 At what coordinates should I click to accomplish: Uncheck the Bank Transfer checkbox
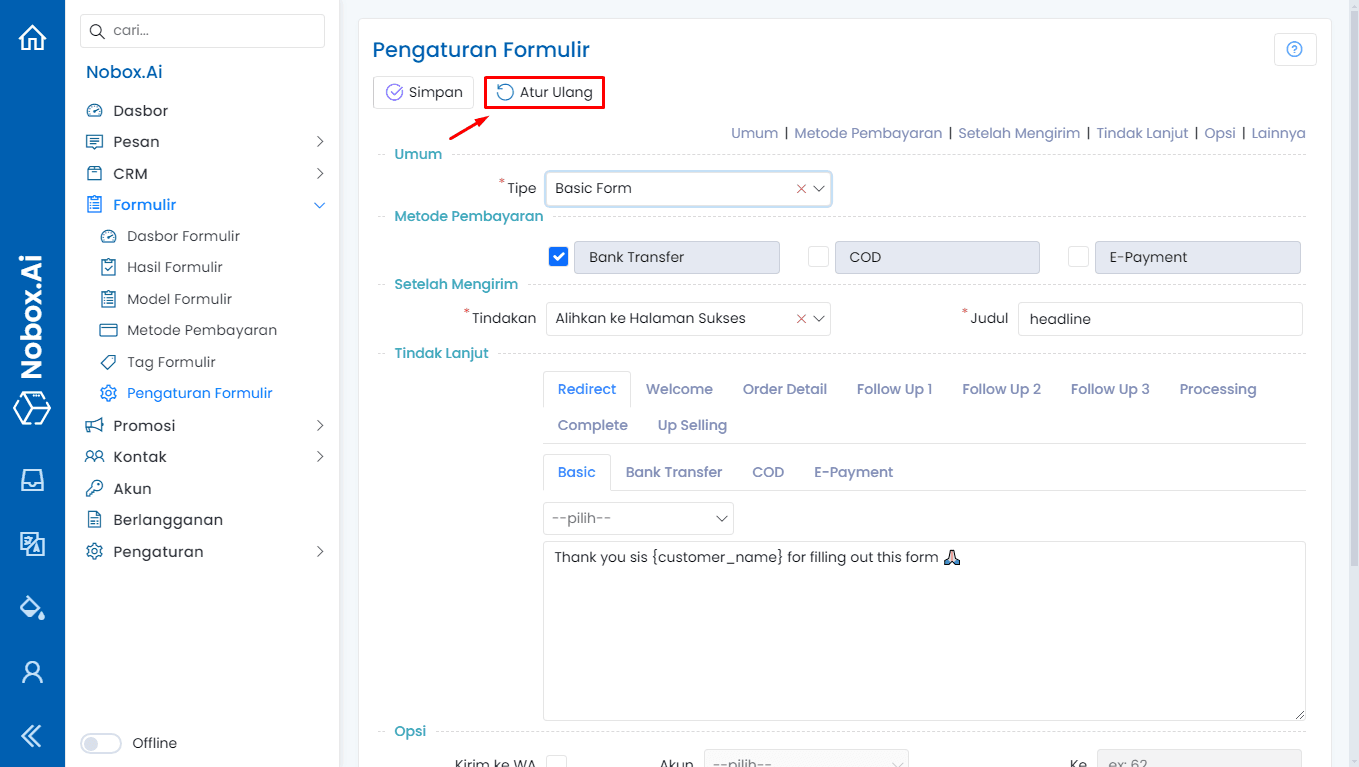pos(558,257)
